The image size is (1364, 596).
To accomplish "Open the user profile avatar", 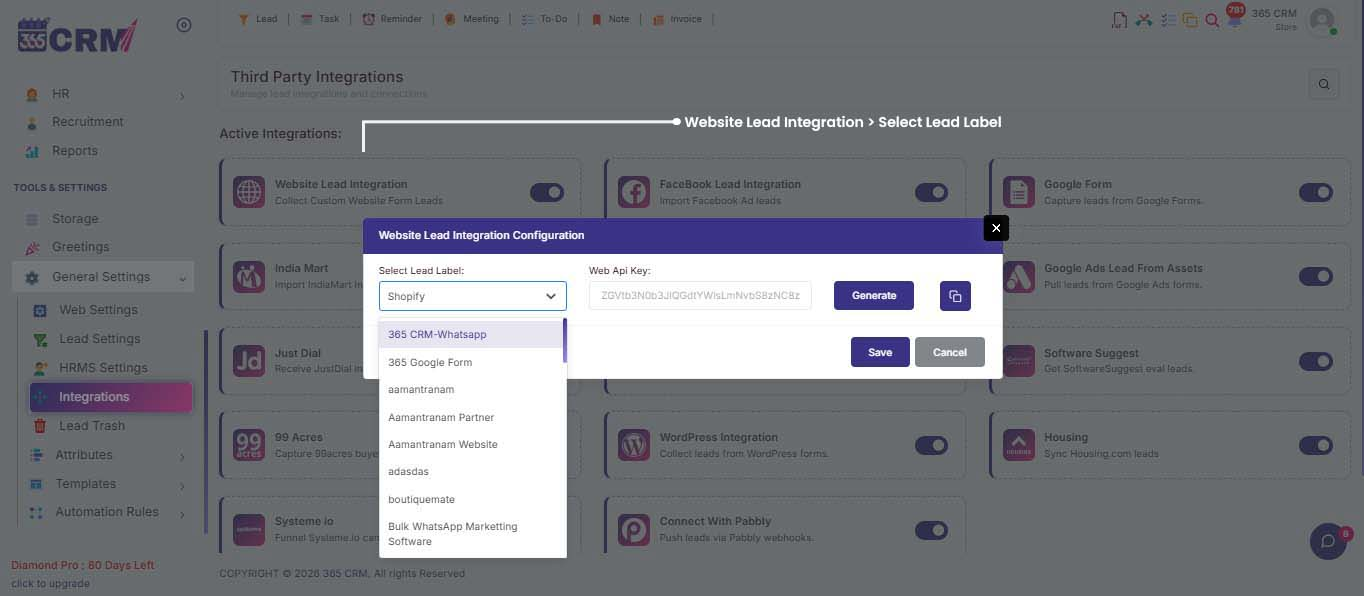I will tap(1322, 20).
